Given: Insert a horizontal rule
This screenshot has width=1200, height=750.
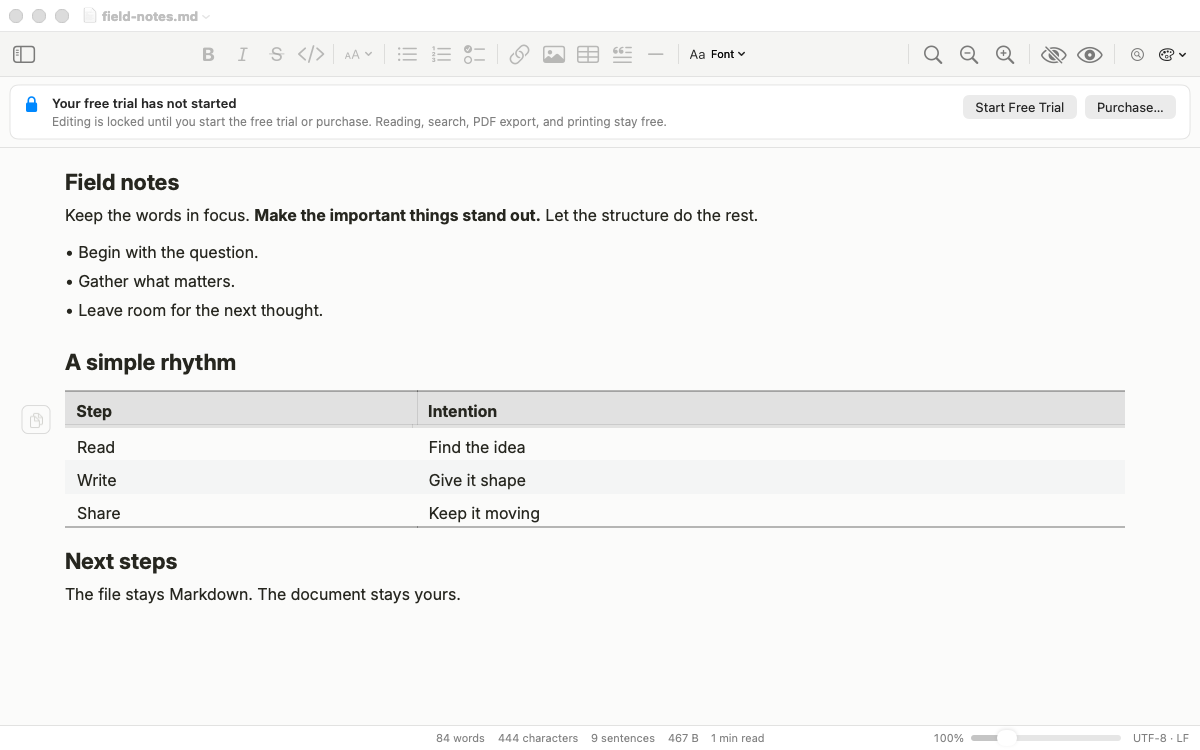Looking at the screenshot, I should click(656, 54).
